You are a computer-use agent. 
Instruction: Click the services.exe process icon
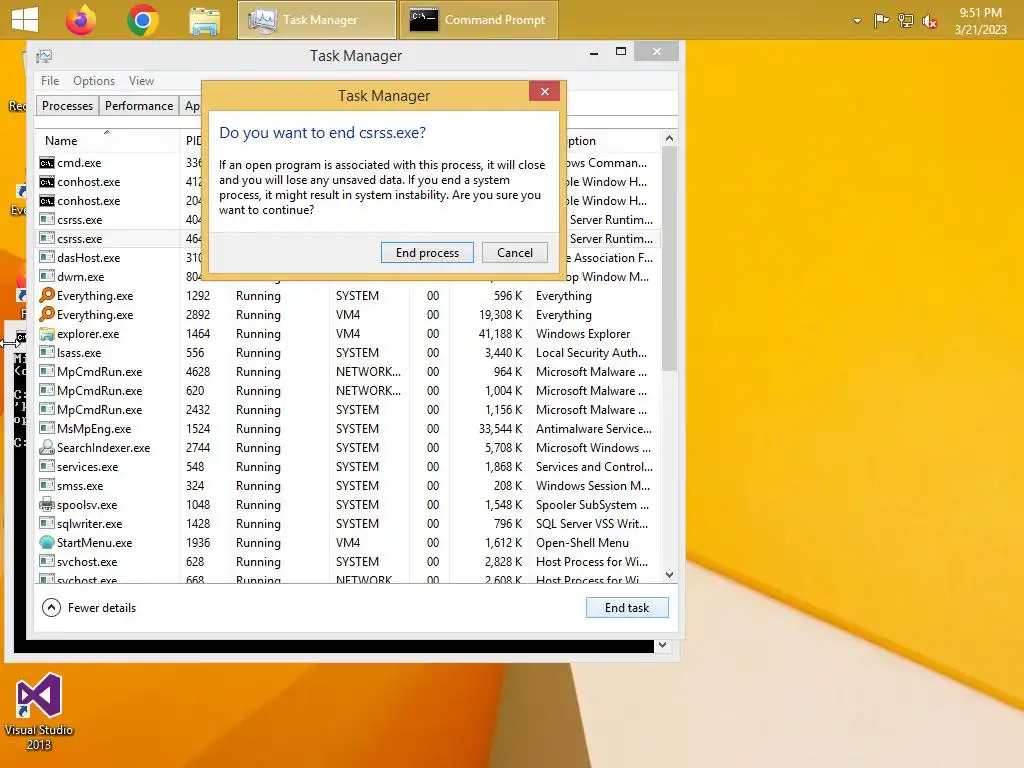tap(46, 466)
